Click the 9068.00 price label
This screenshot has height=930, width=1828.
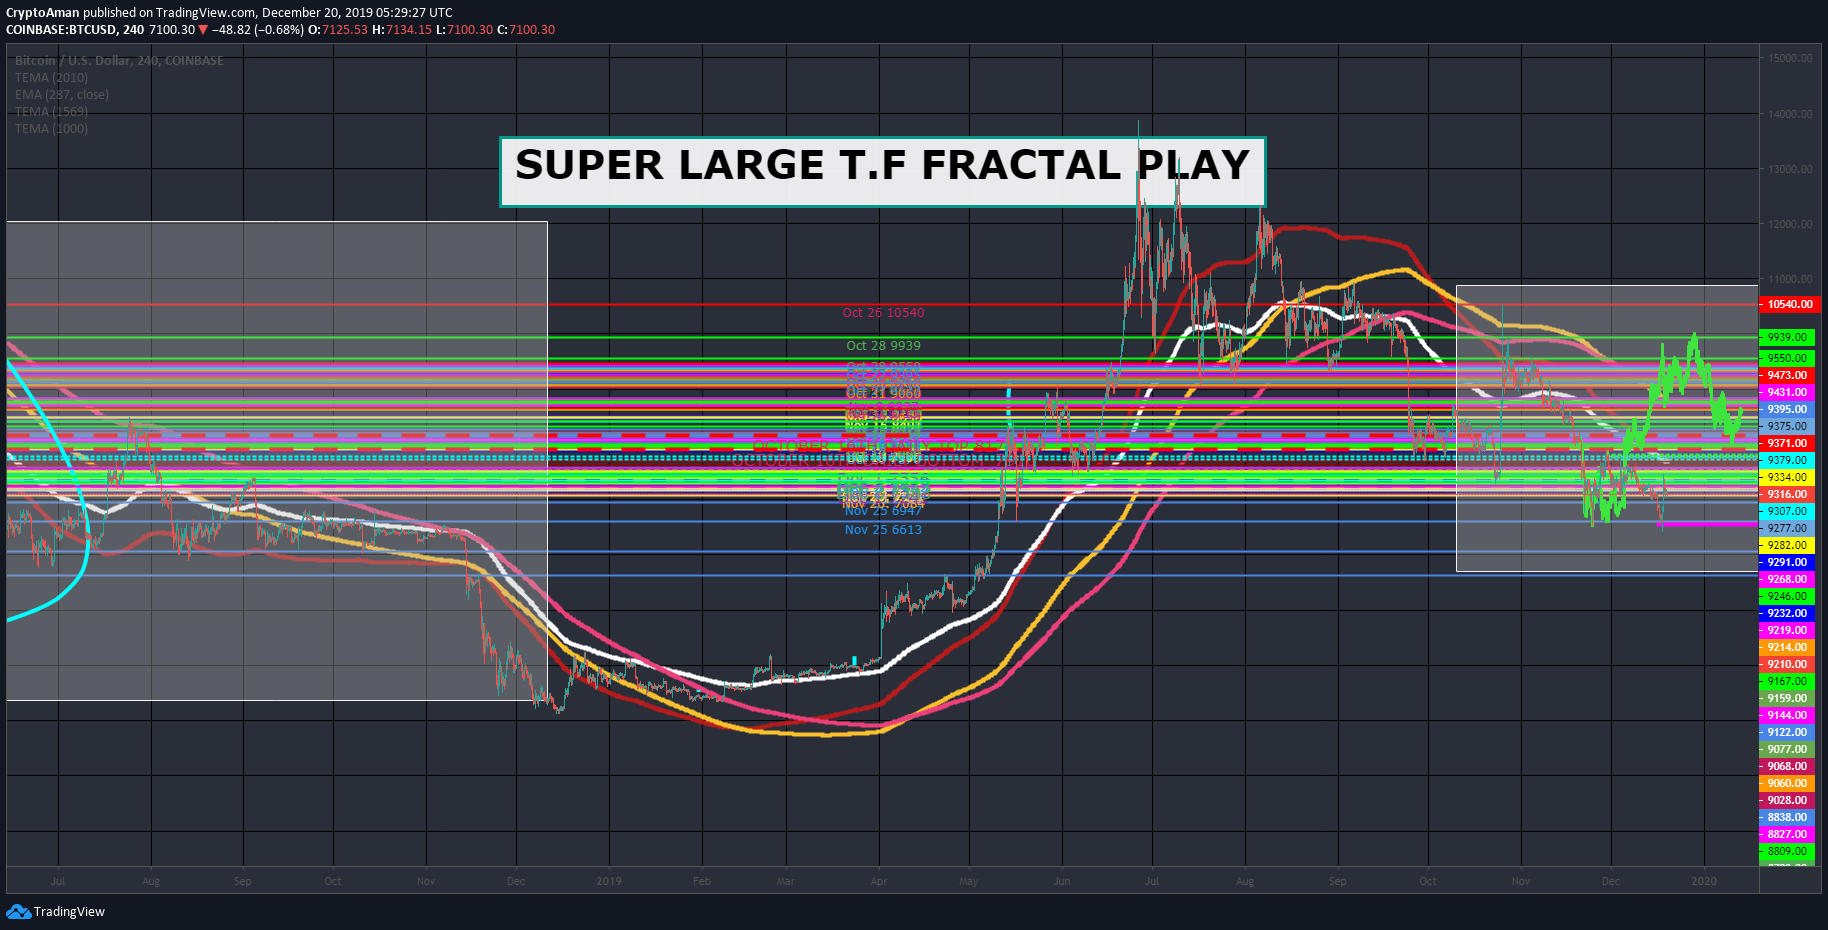tap(1787, 766)
